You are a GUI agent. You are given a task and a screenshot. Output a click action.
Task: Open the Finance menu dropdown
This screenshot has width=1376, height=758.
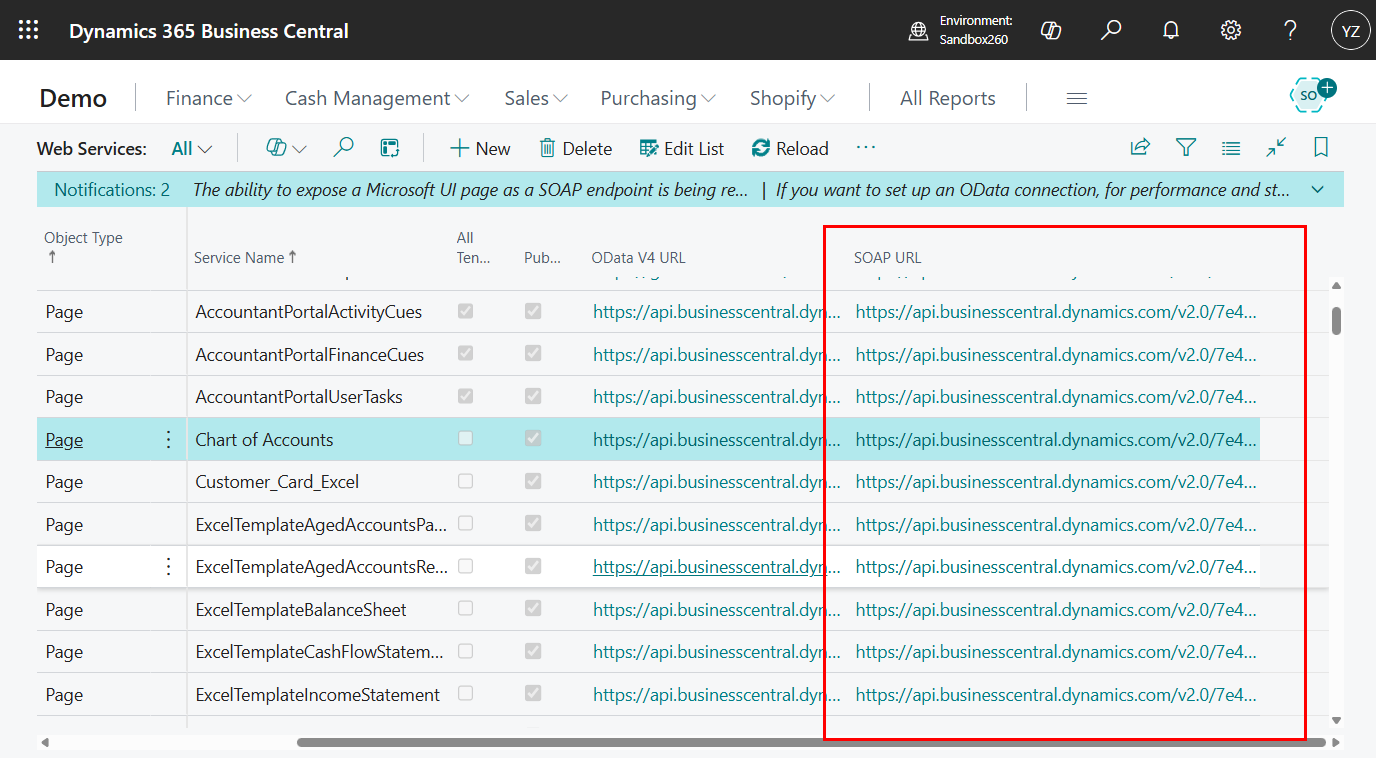[x=207, y=97]
